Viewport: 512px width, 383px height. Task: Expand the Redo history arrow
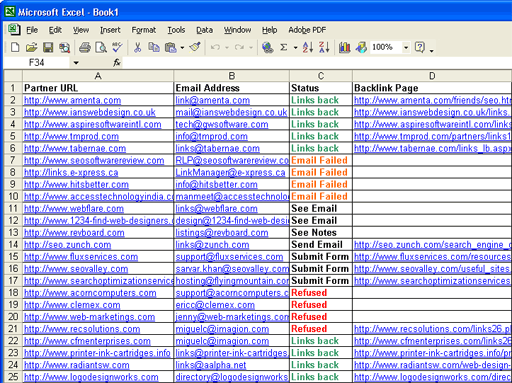251,48
